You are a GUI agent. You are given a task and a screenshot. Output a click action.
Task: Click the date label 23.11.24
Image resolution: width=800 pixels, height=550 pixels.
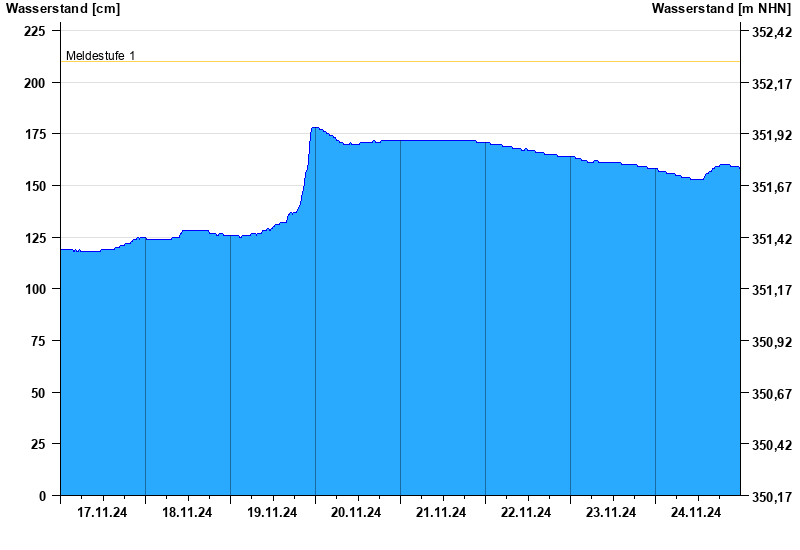(611, 512)
